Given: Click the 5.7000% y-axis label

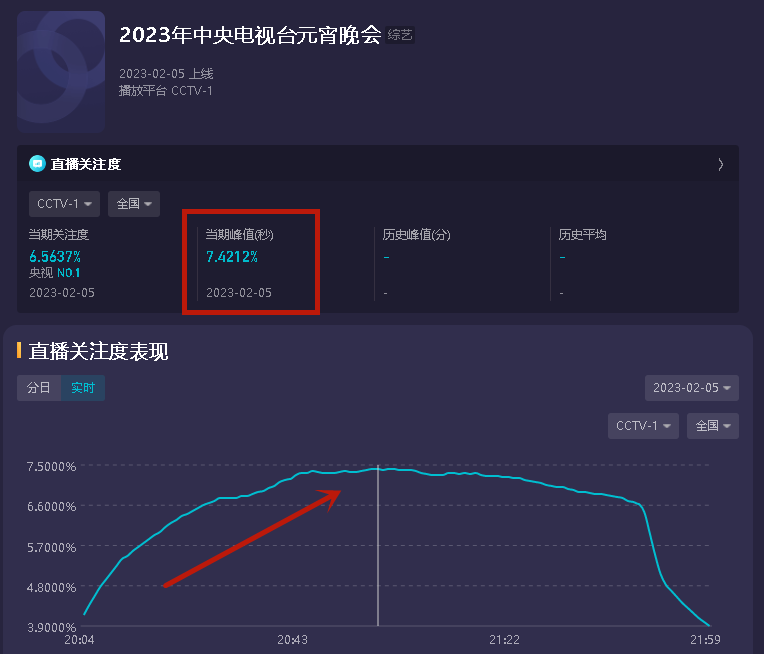Looking at the screenshot, I should click(x=52, y=547).
